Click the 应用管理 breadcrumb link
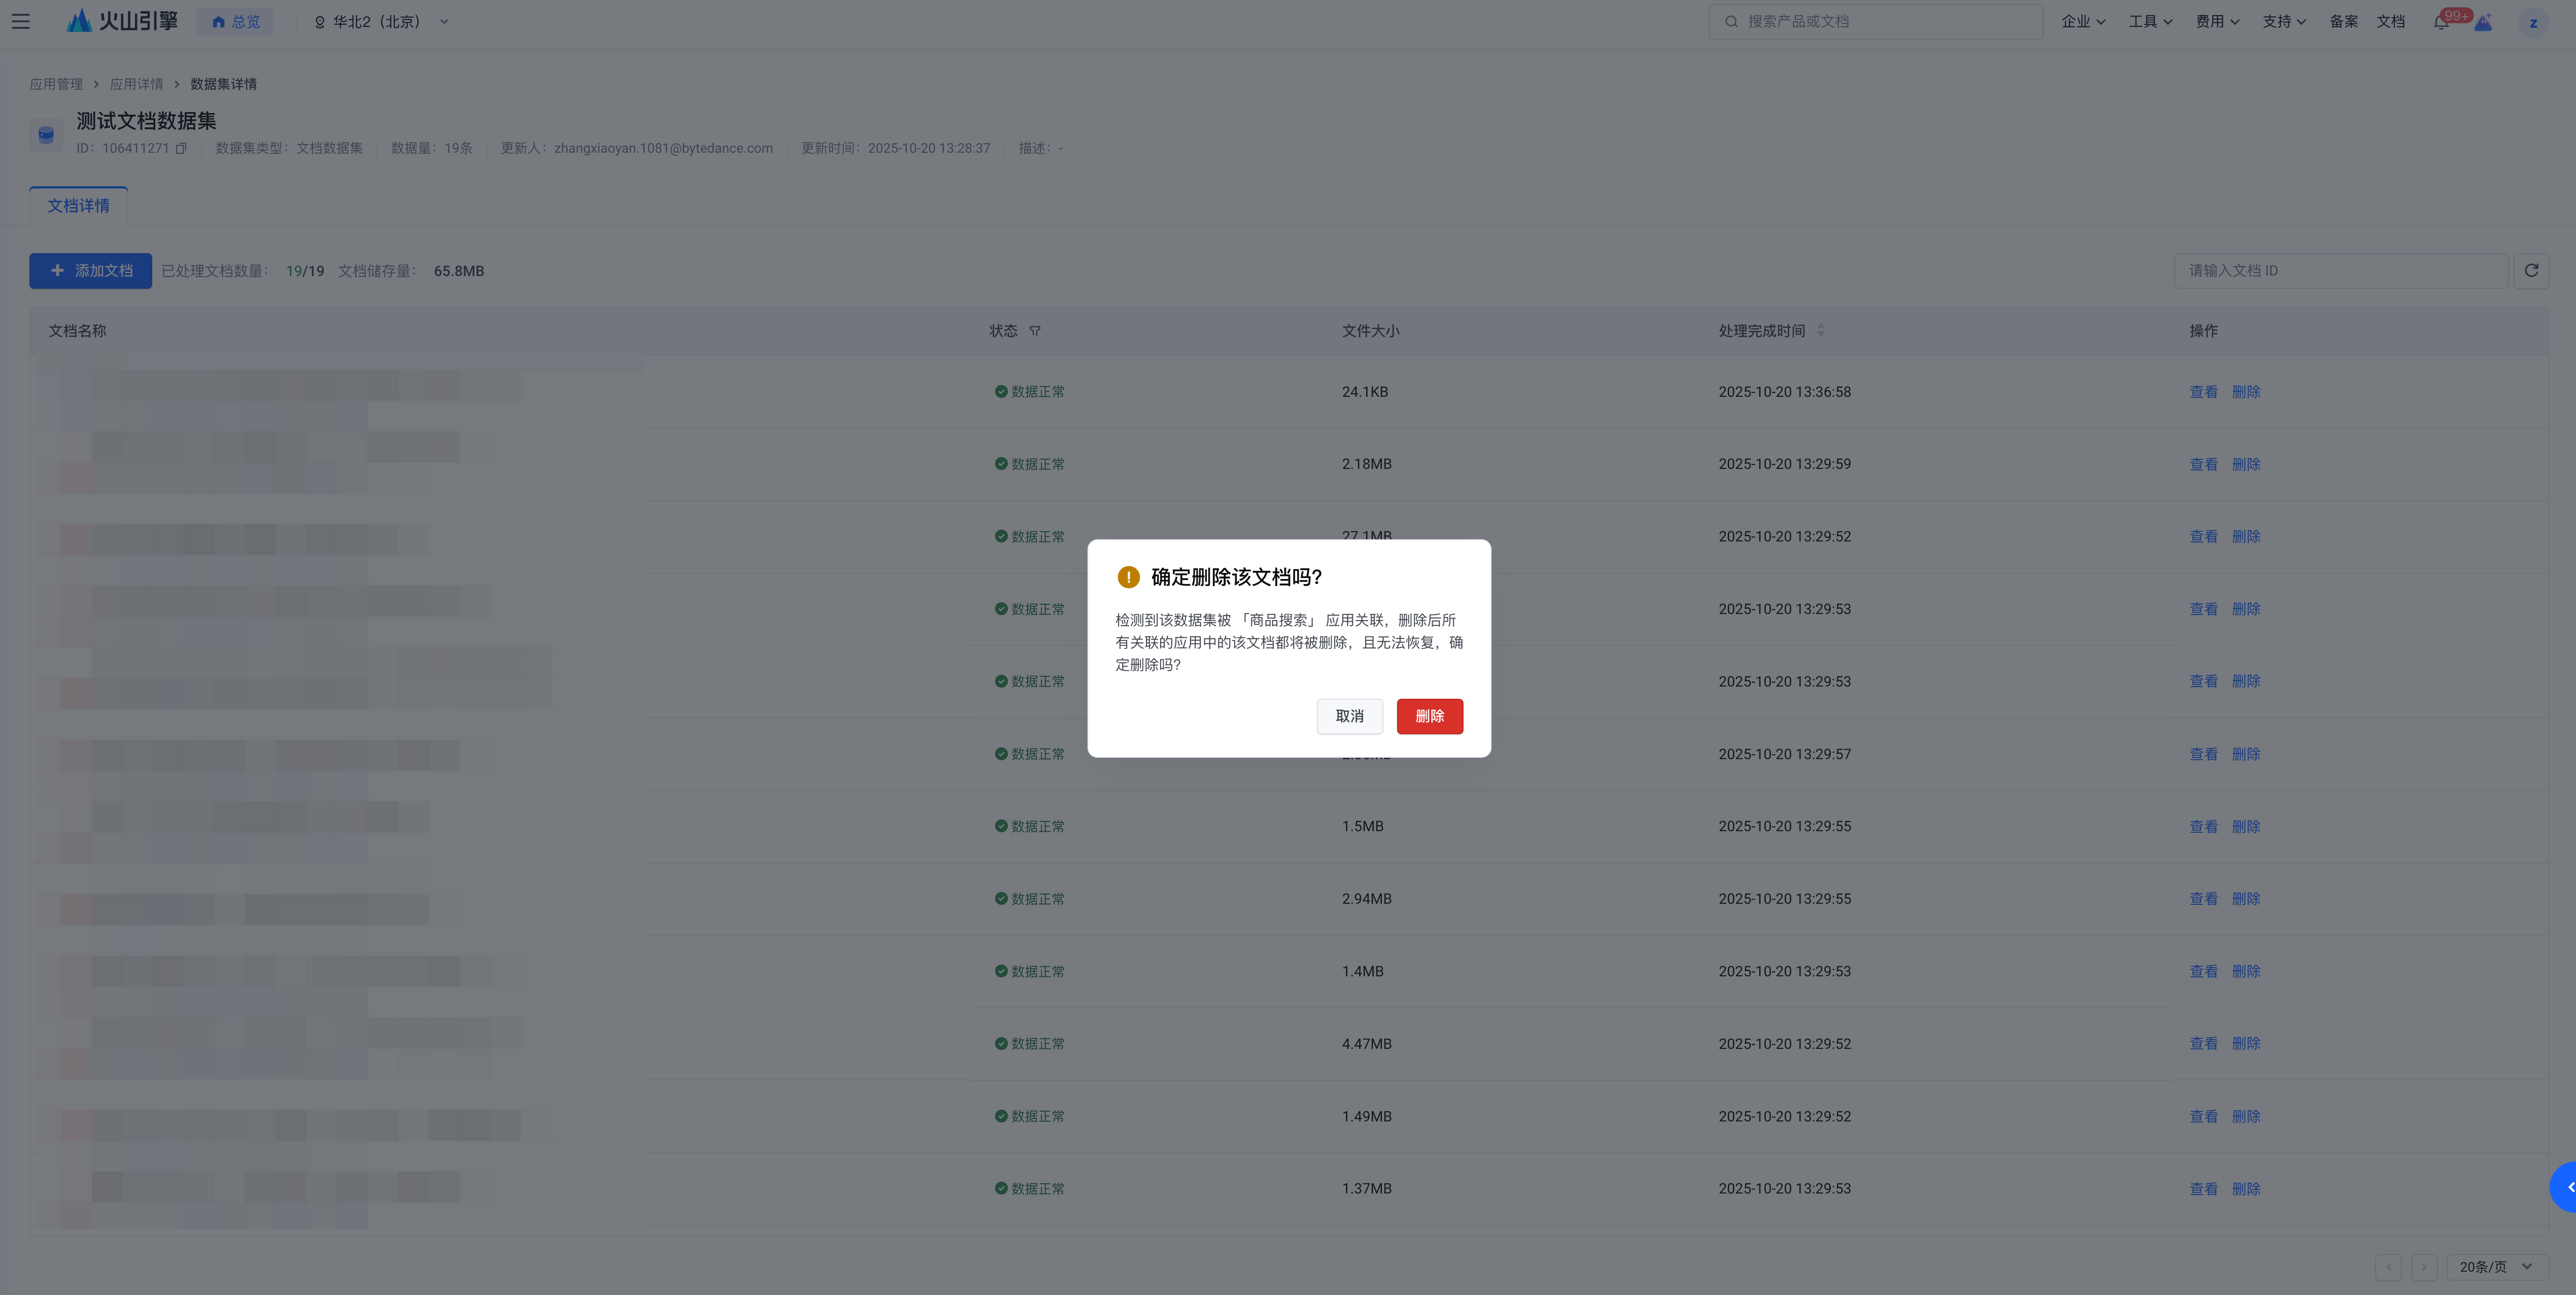 pos(56,84)
